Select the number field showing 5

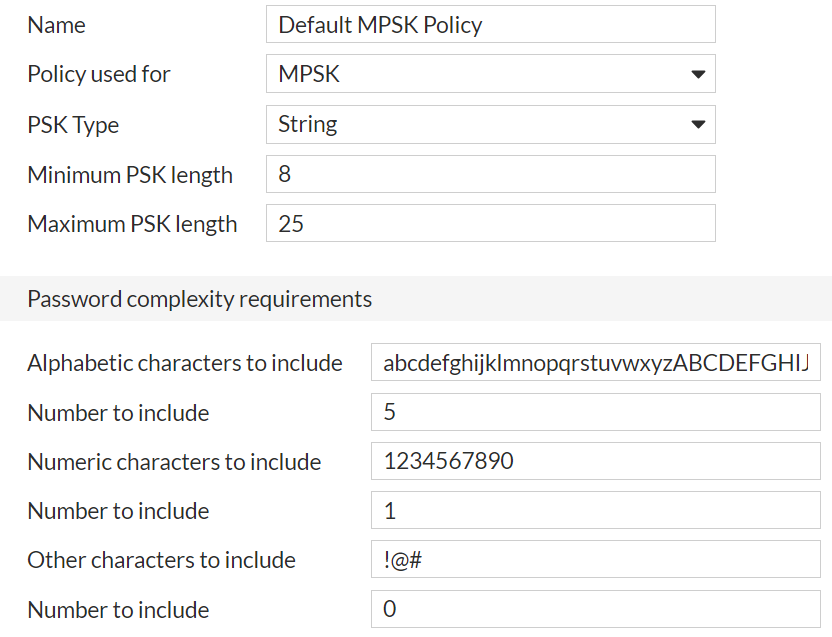(595, 412)
